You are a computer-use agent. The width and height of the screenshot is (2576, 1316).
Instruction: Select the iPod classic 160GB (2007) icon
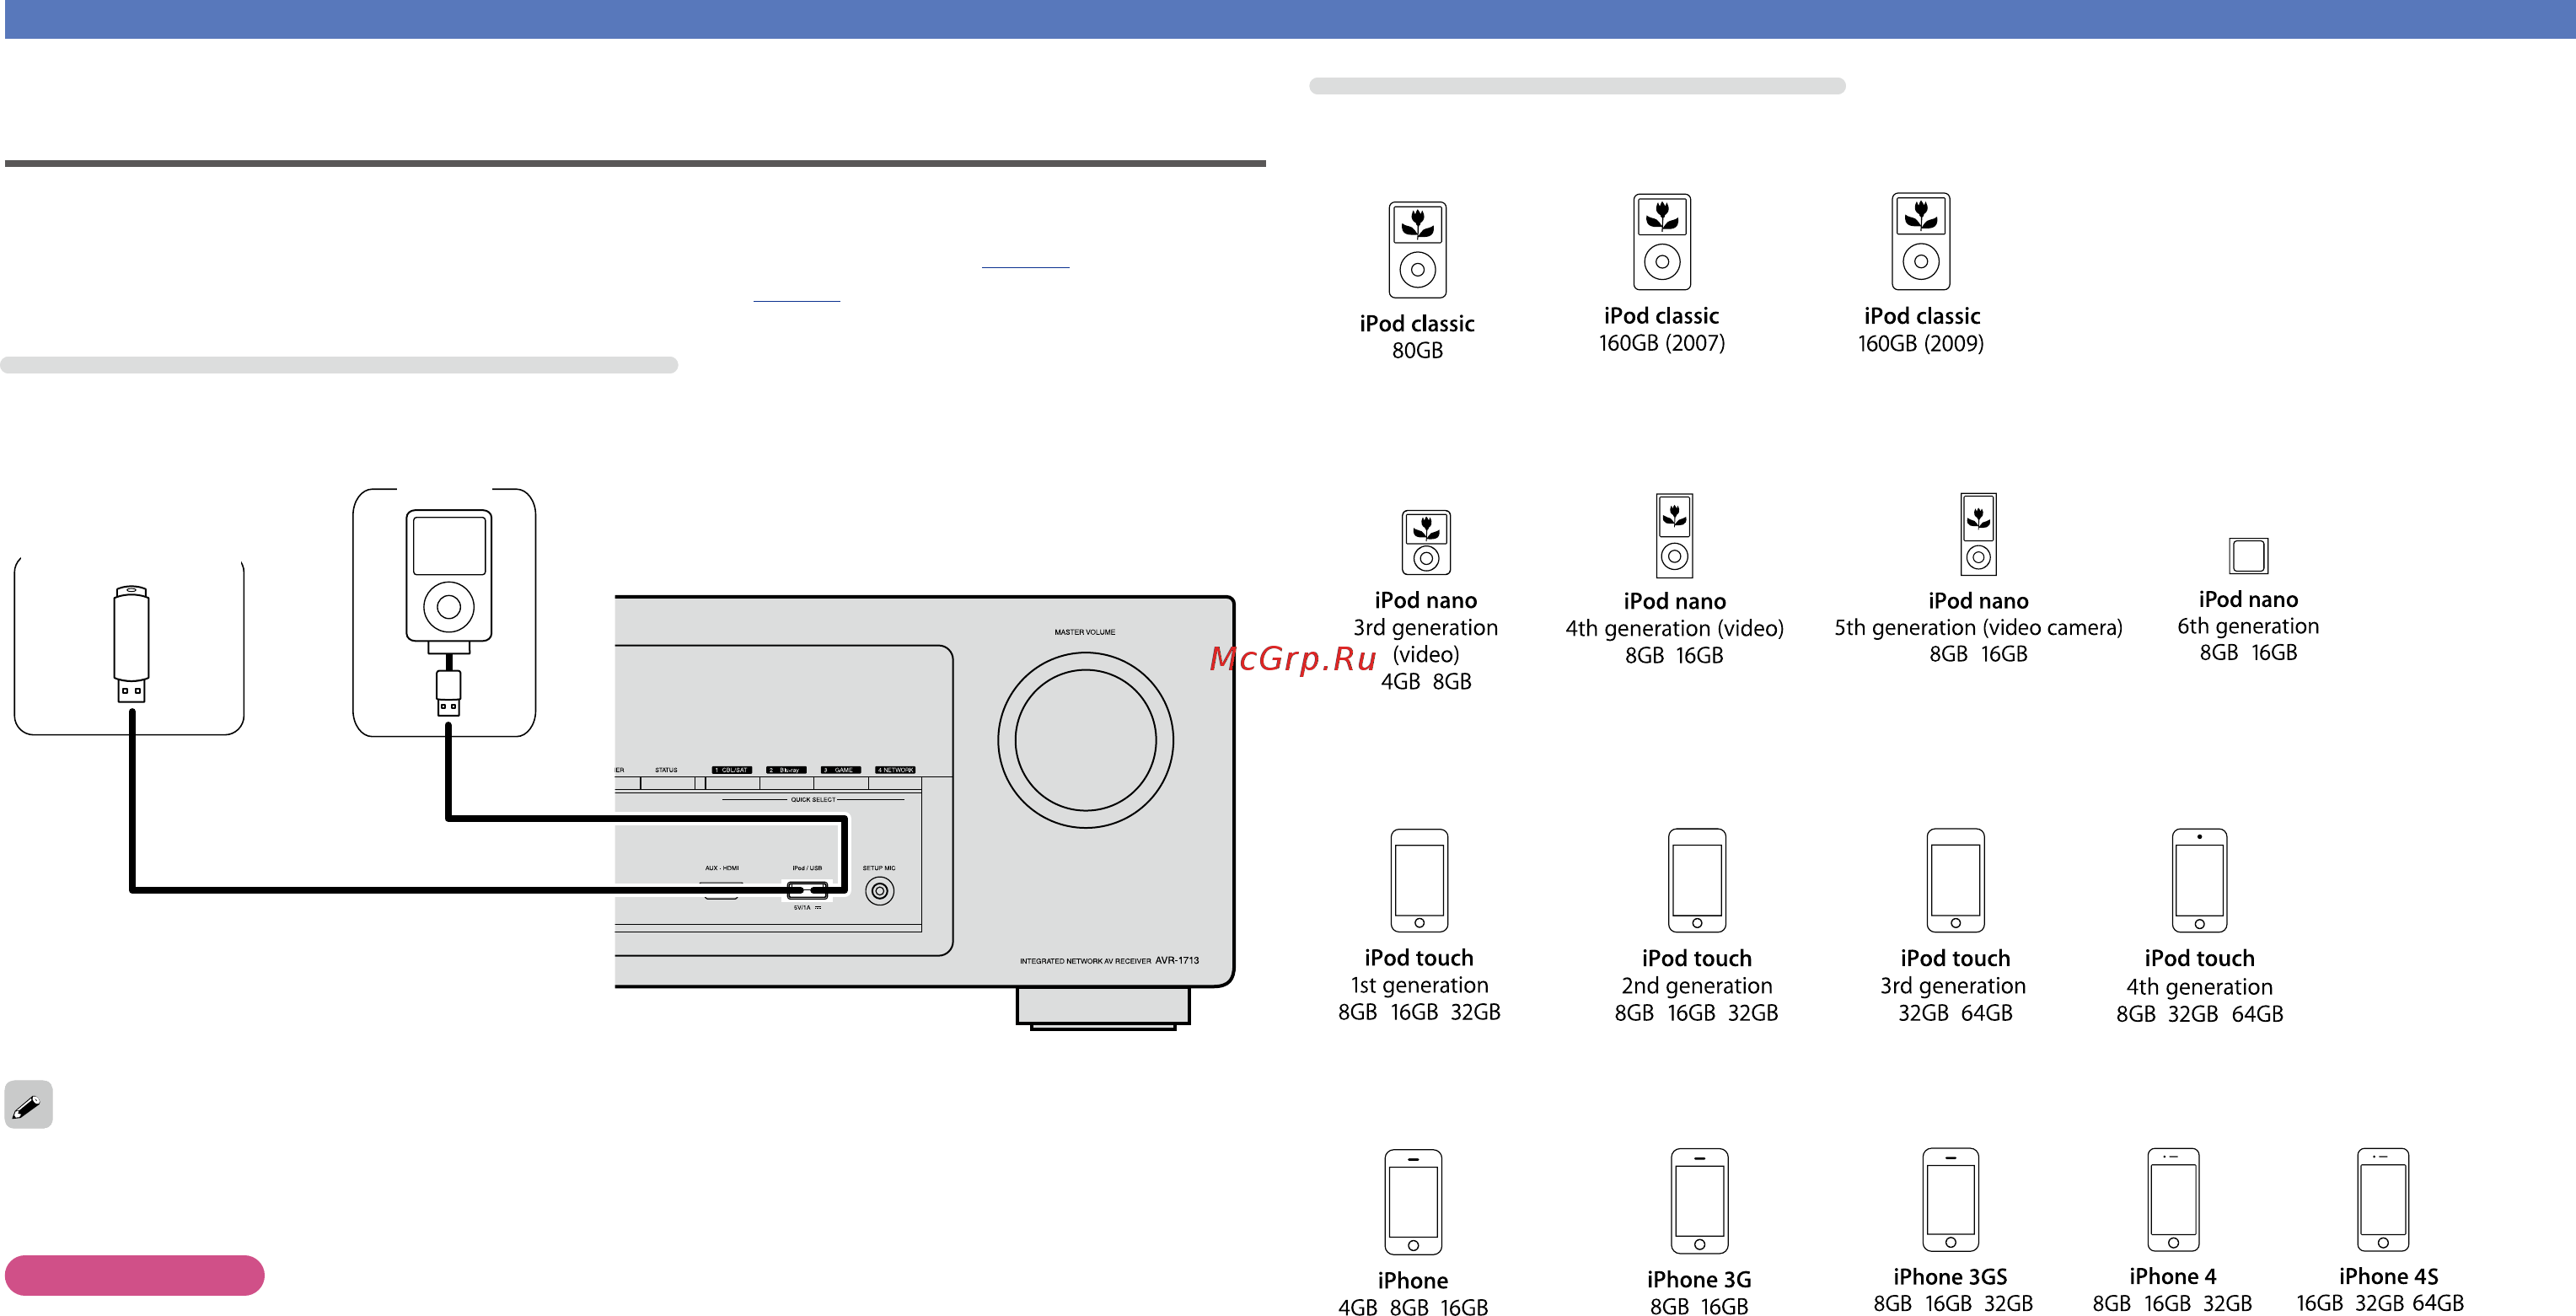coord(1661,242)
